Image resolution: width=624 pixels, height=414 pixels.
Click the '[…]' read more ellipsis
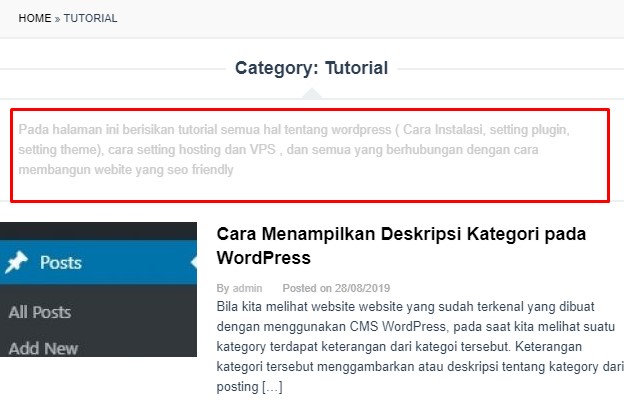pos(272,387)
